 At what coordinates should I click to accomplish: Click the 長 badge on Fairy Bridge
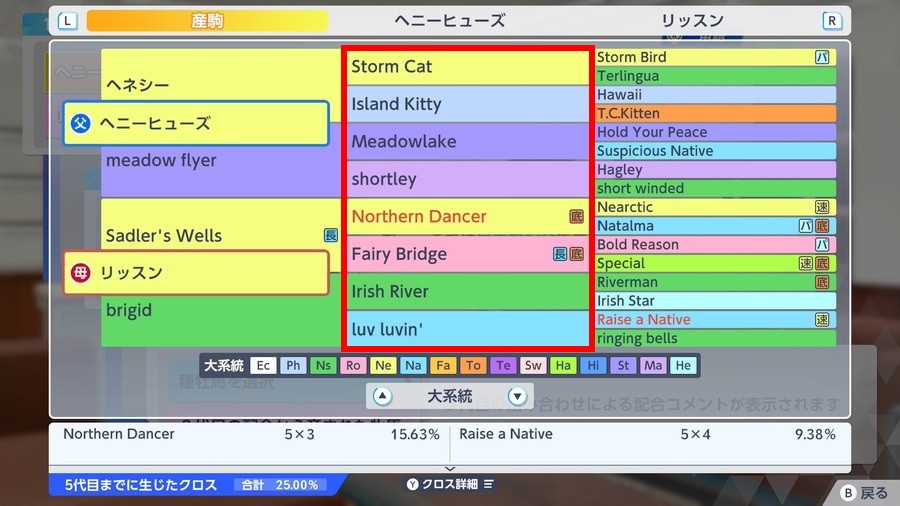pos(560,254)
